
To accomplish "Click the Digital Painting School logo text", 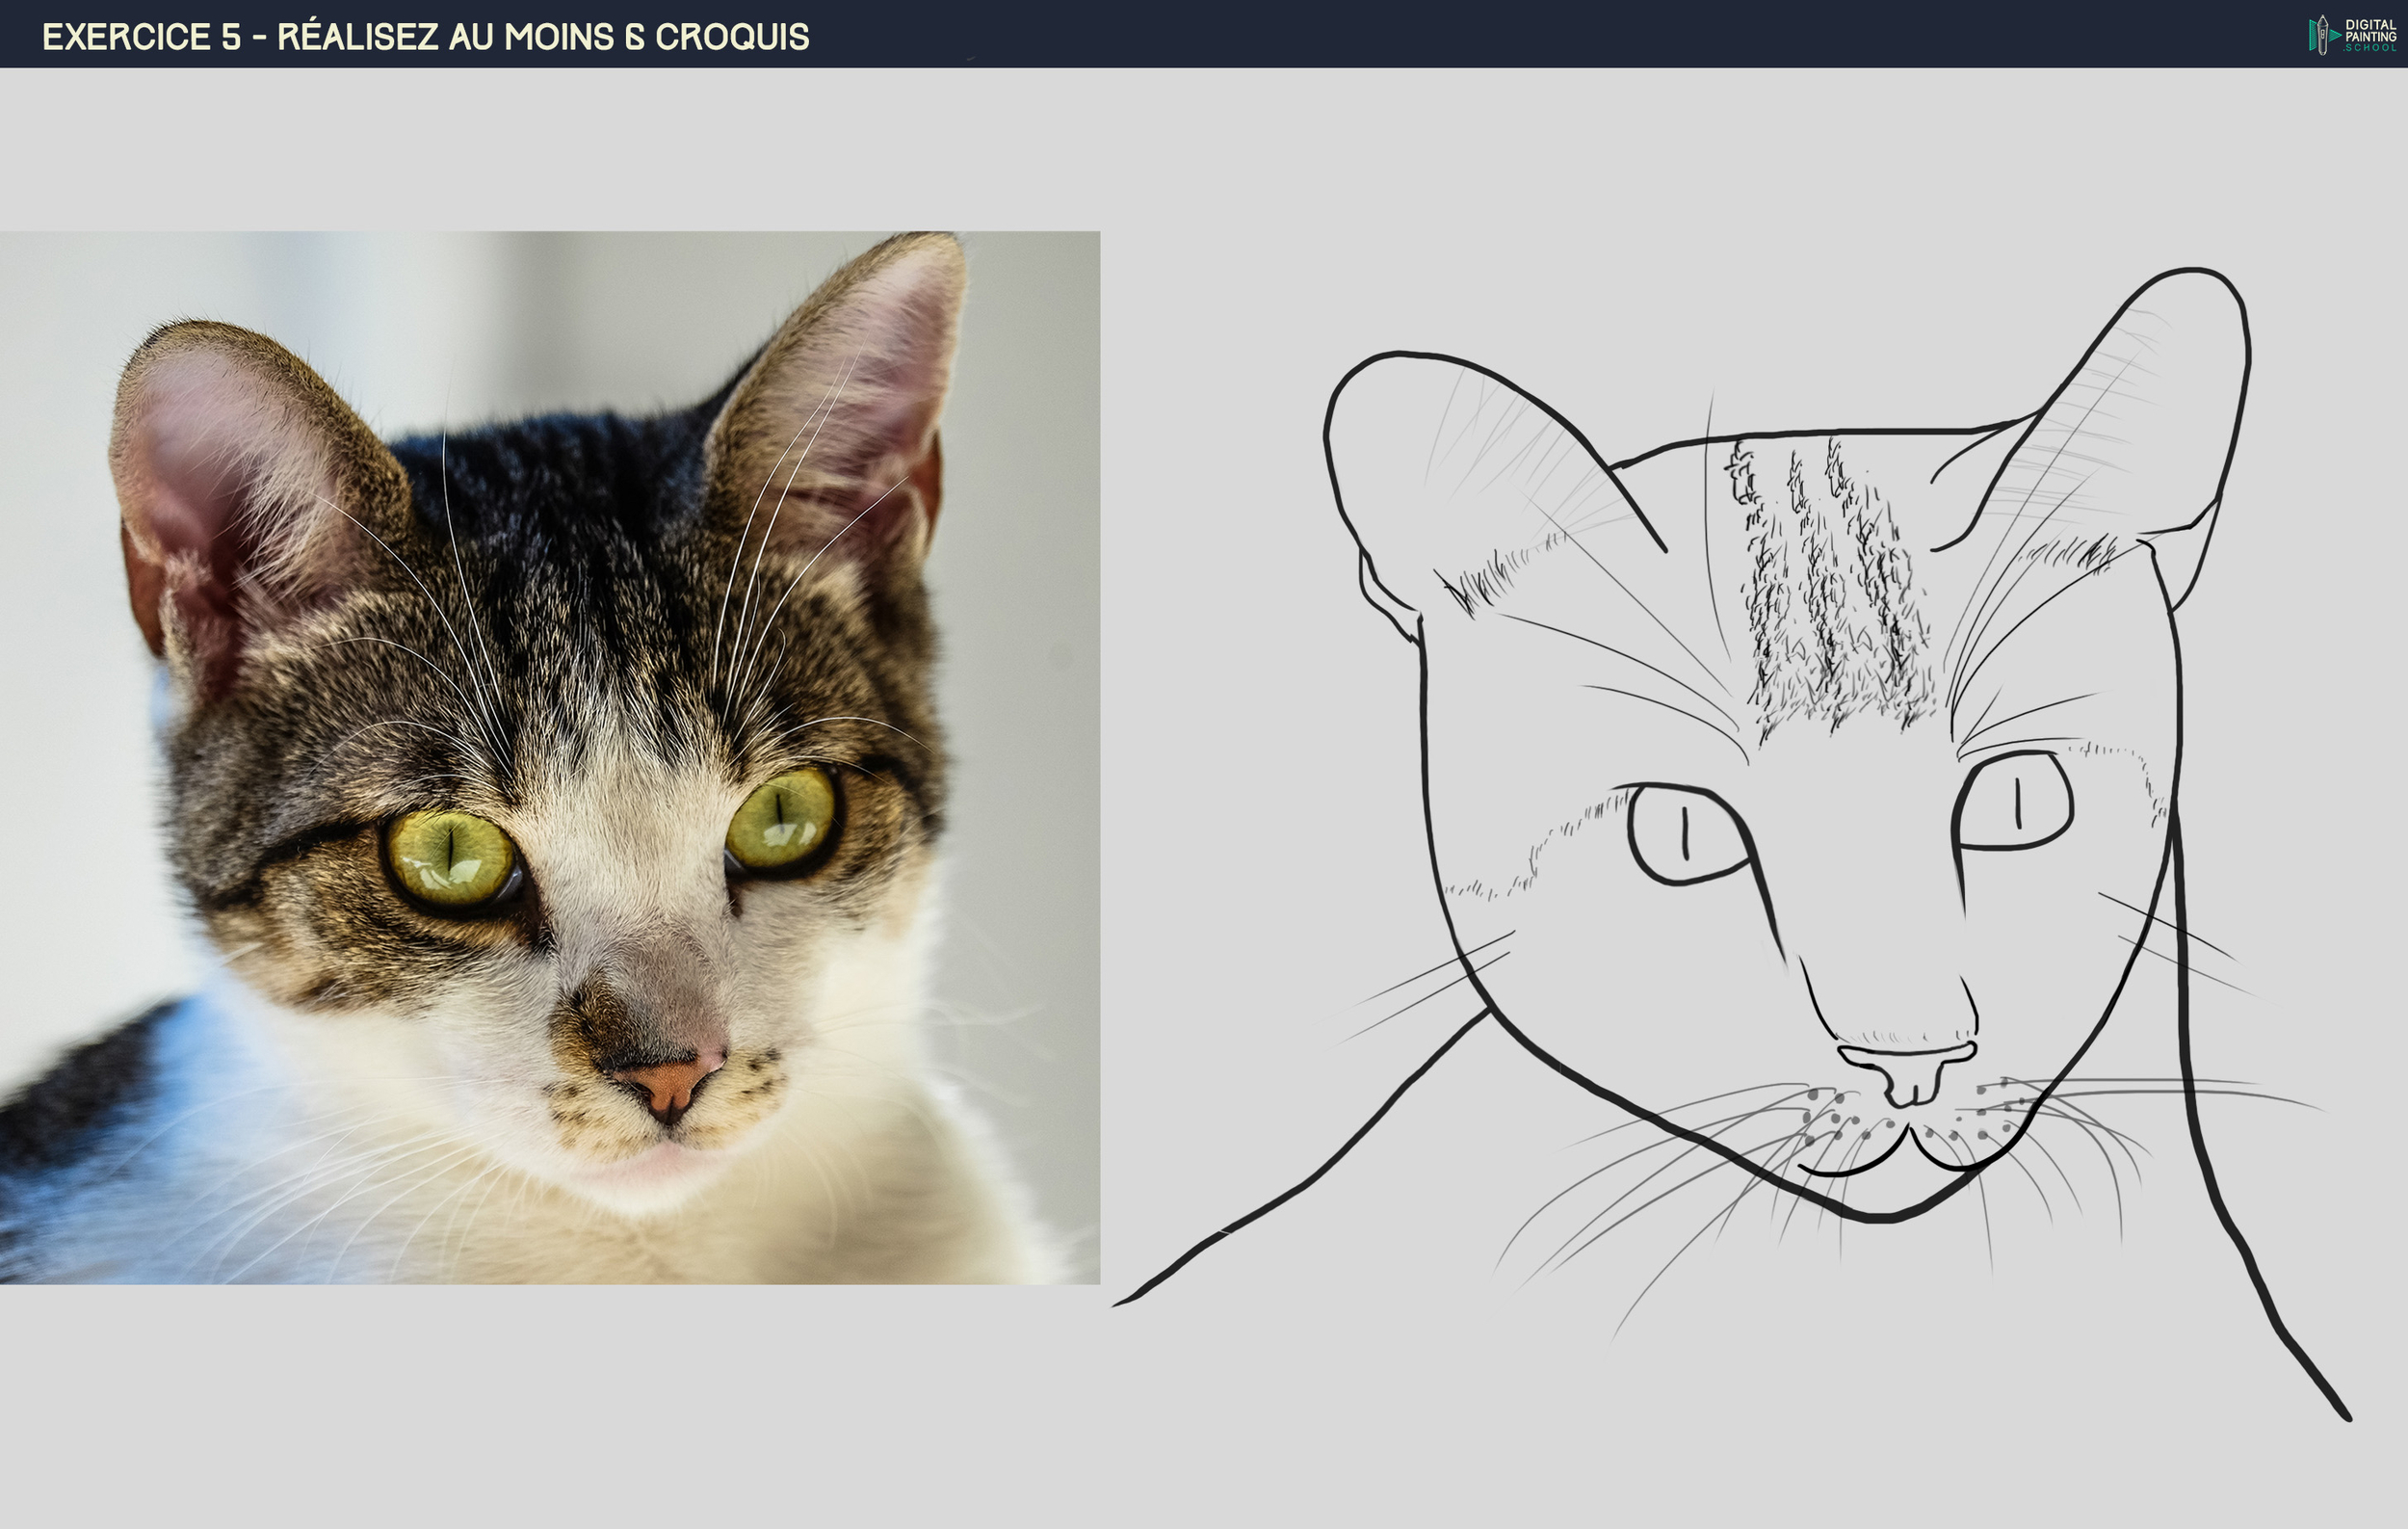I will [x=2370, y=35].
